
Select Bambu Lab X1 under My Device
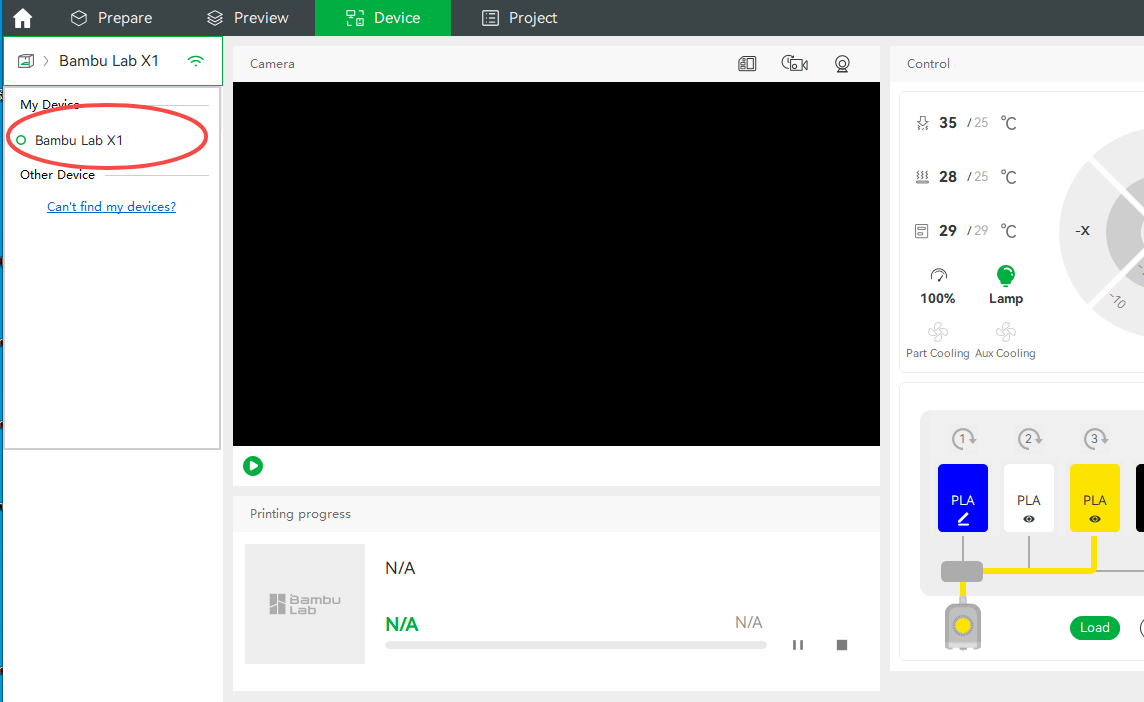[x=79, y=140]
